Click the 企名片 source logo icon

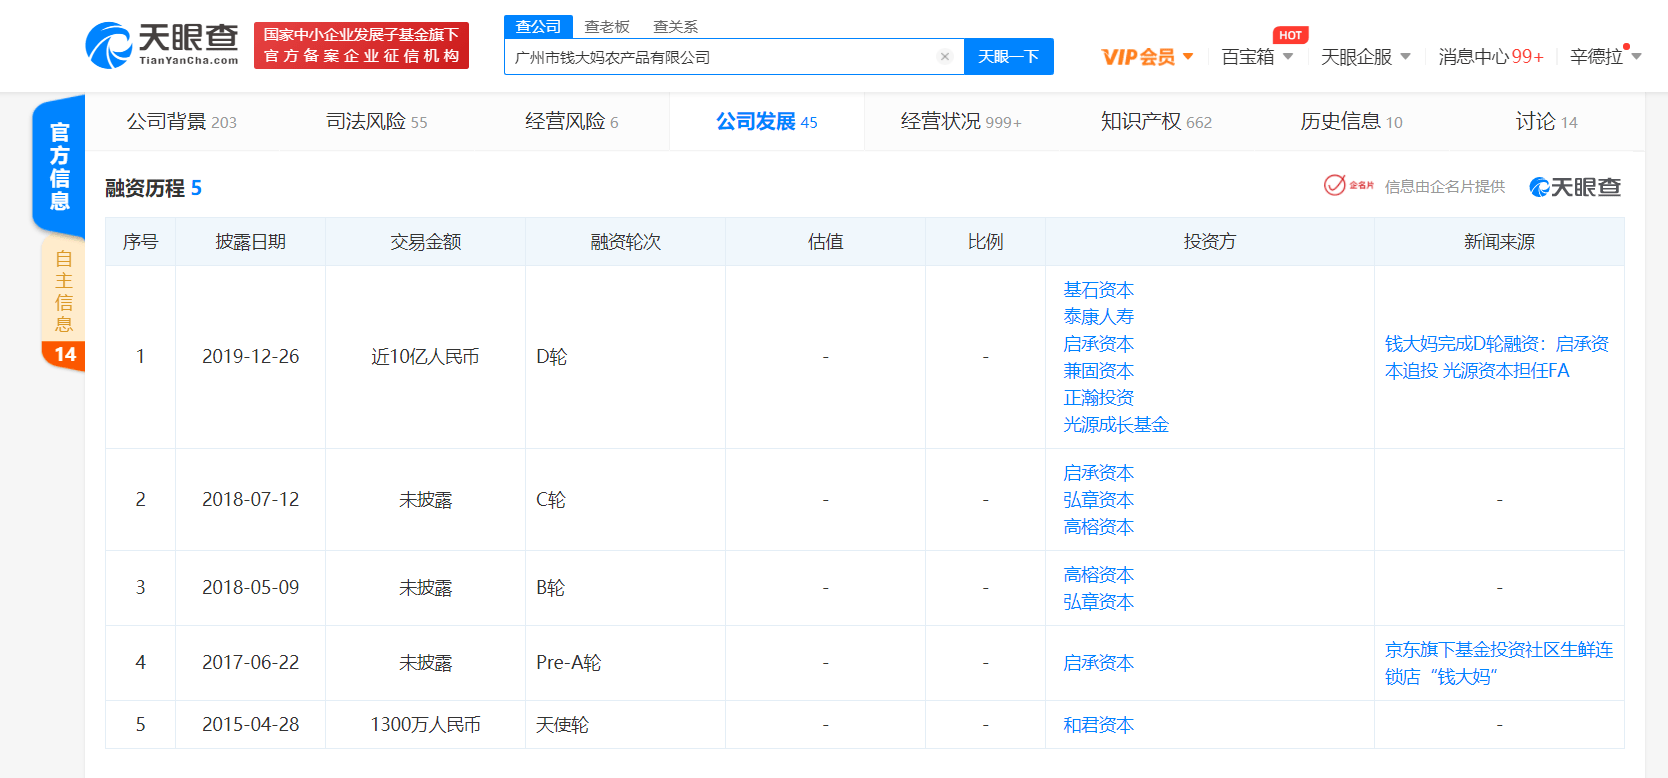coord(1348,186)
